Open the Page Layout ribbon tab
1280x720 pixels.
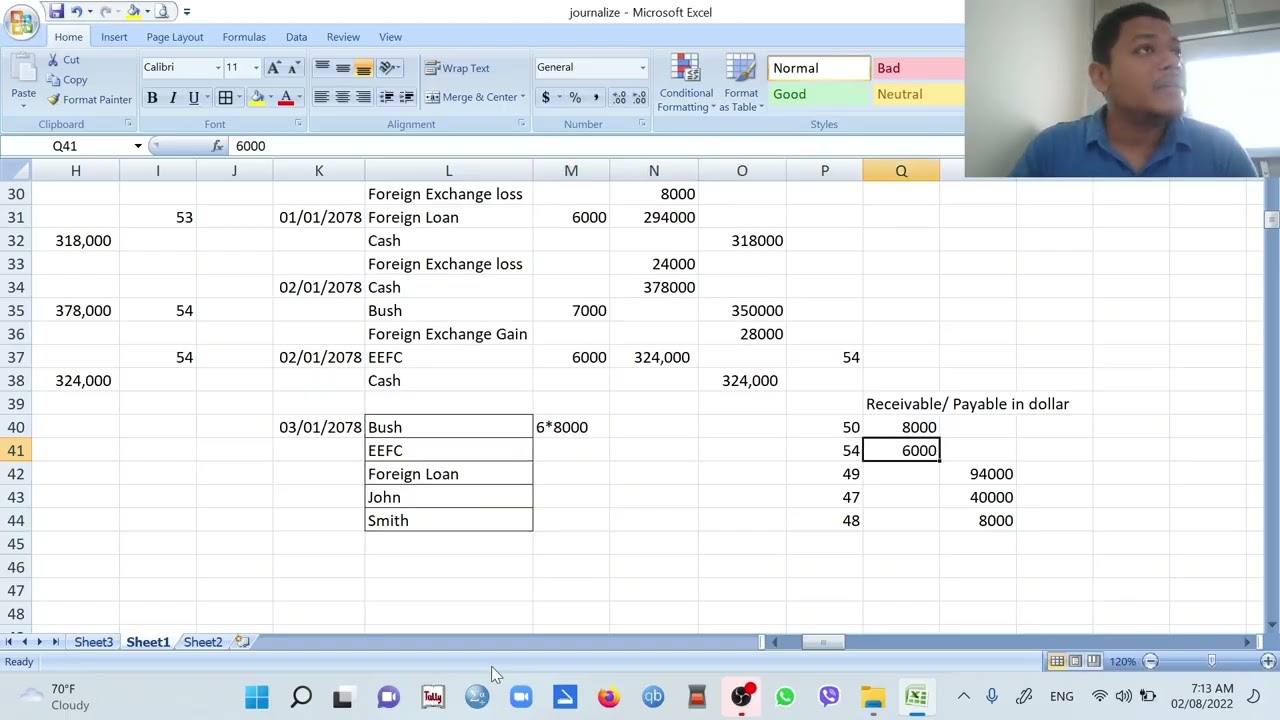[x=175, y=37]
